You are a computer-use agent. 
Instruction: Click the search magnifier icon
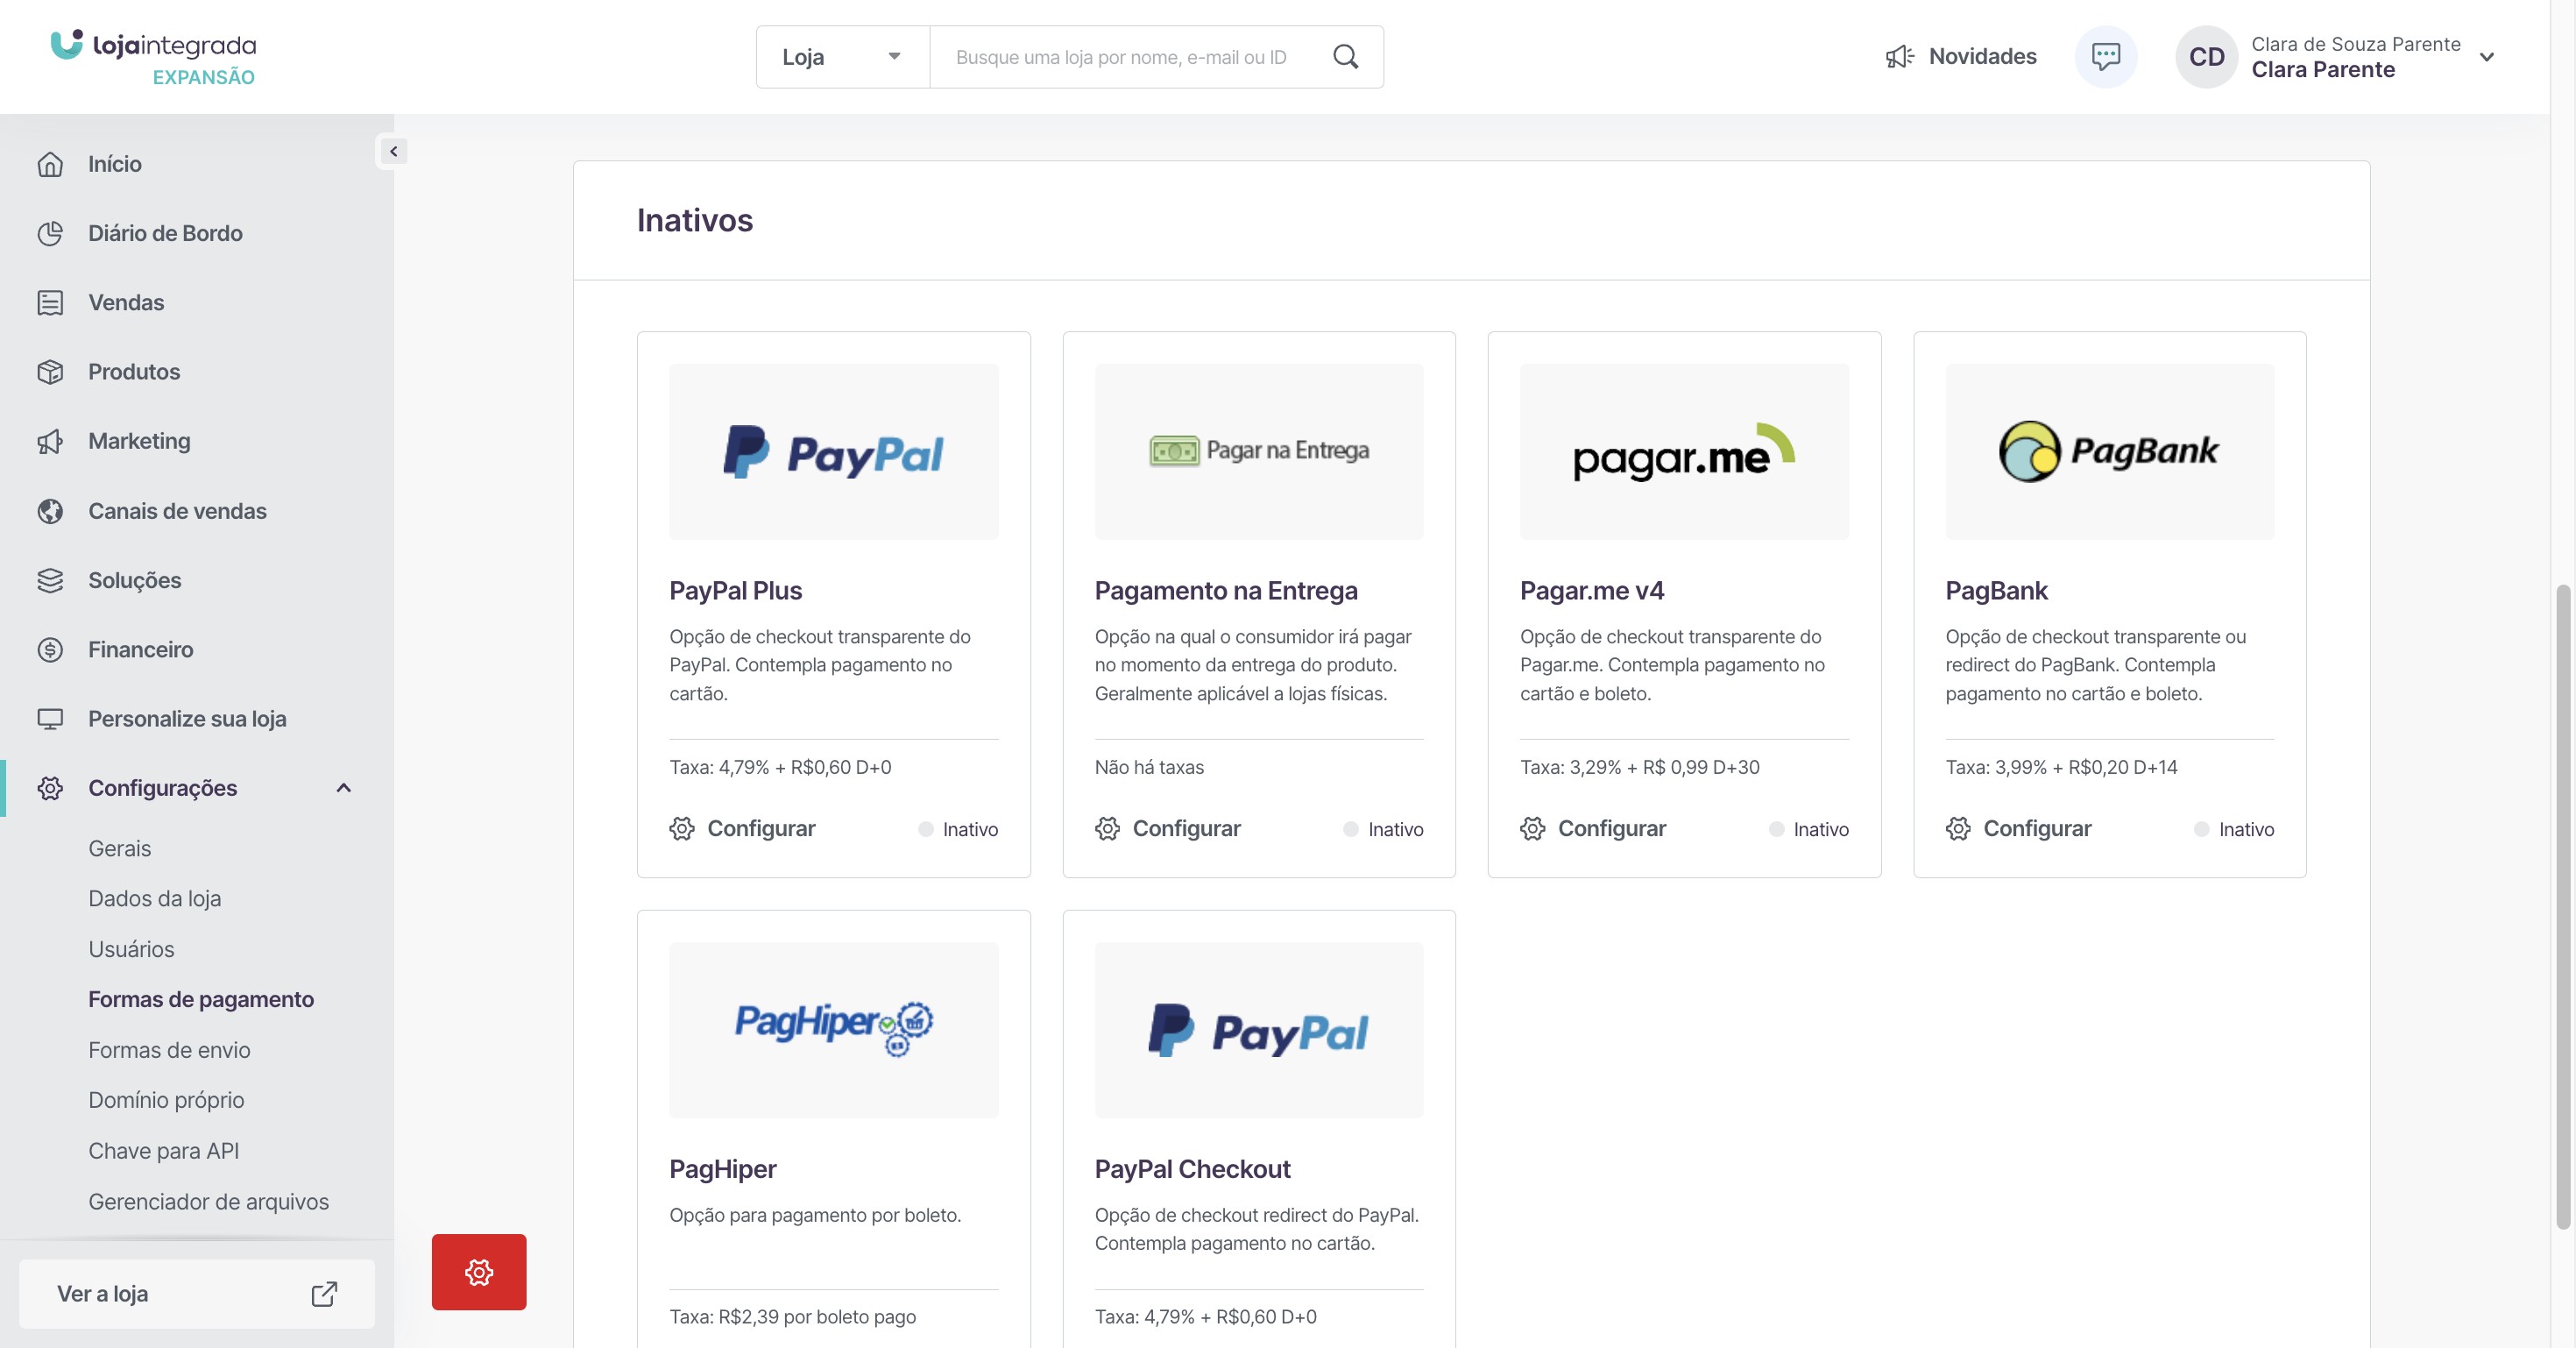(x=1345, y=57)
